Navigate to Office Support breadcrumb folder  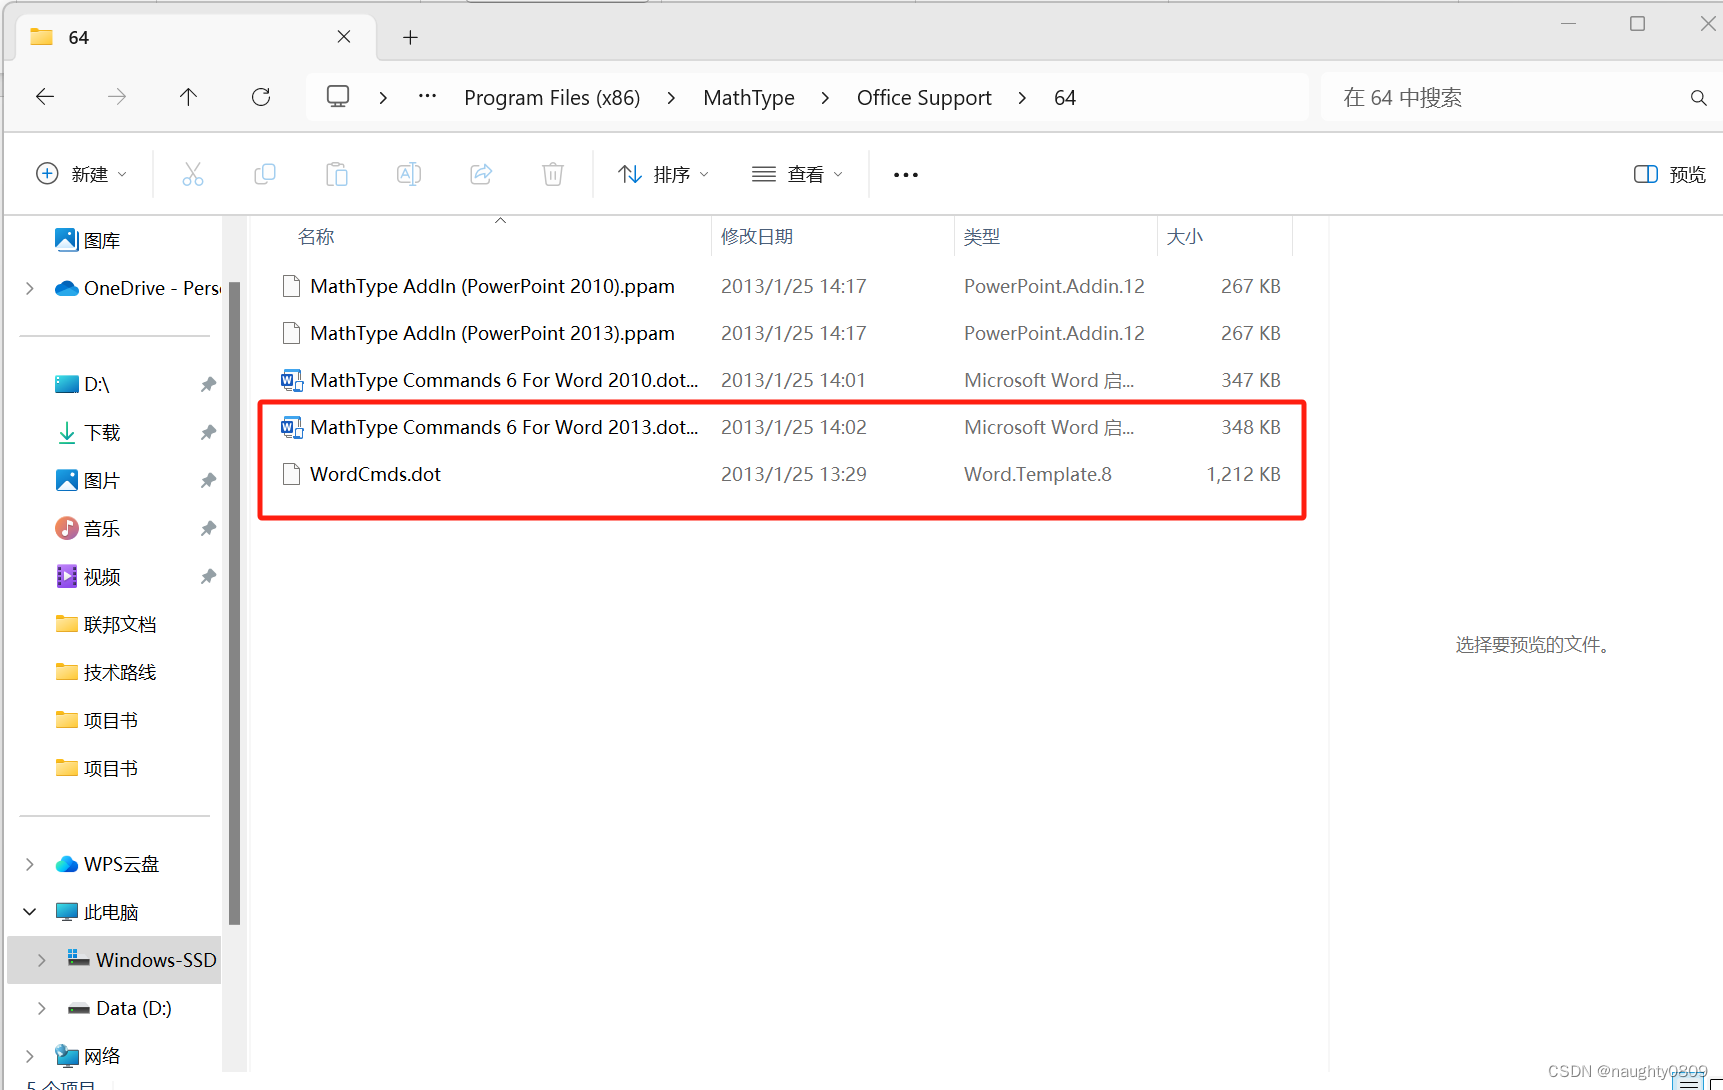coord(924,98)
